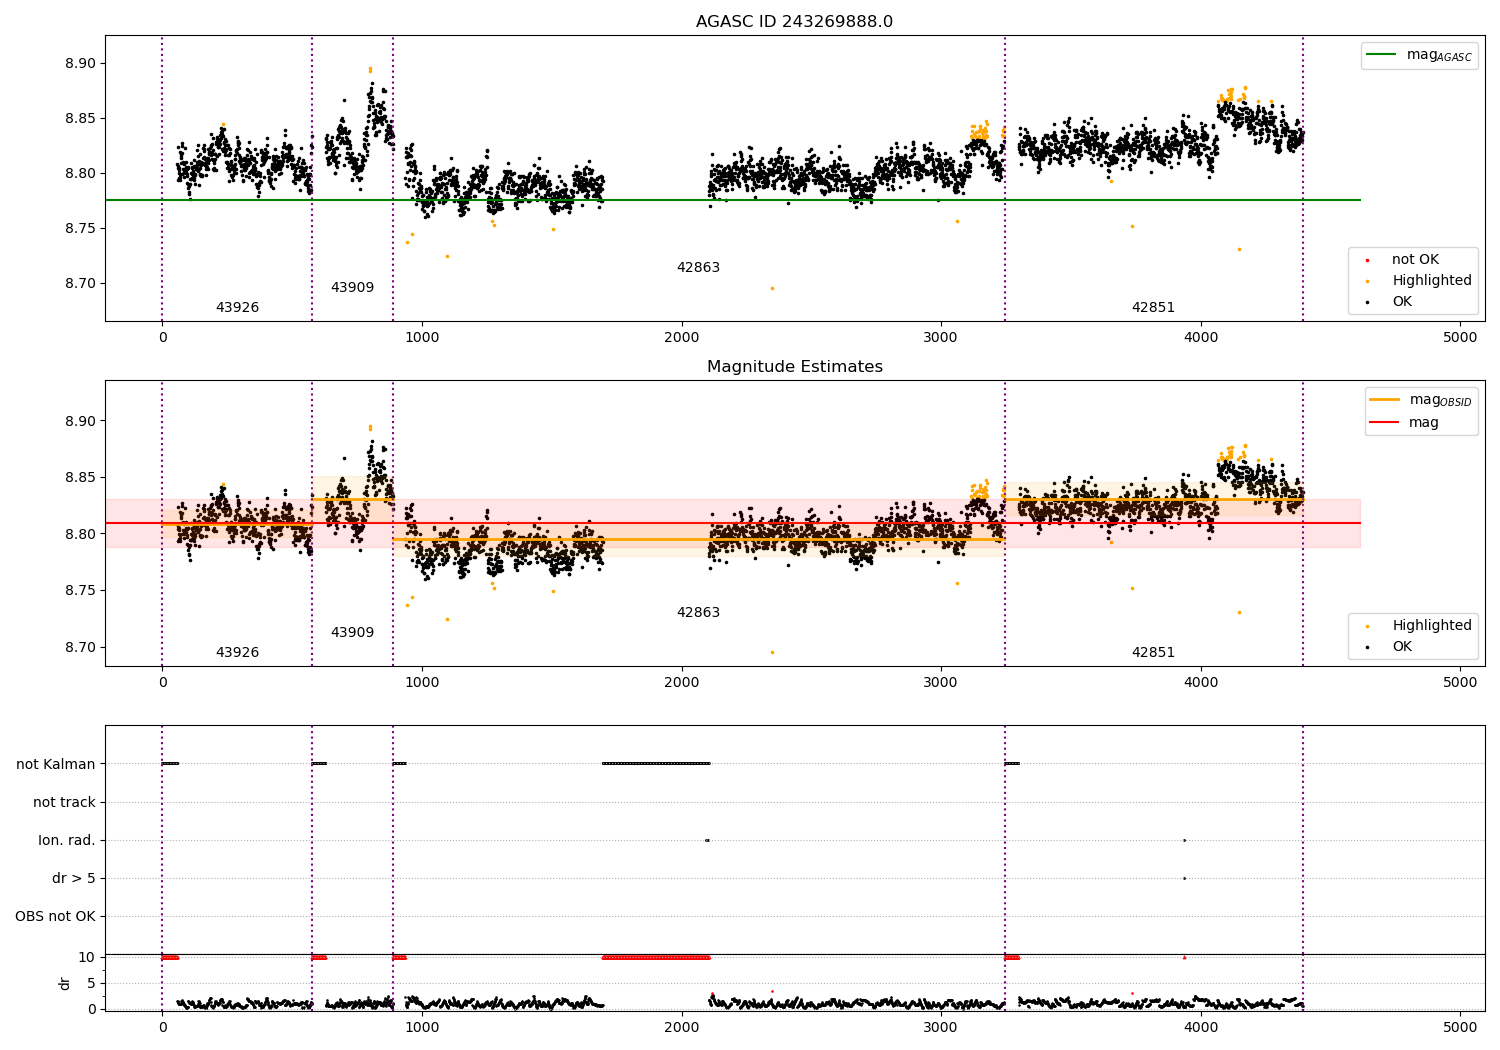
Task: Click 'OK' in the Magnitude Estimates legend
Action: [x=1402, y=647]
